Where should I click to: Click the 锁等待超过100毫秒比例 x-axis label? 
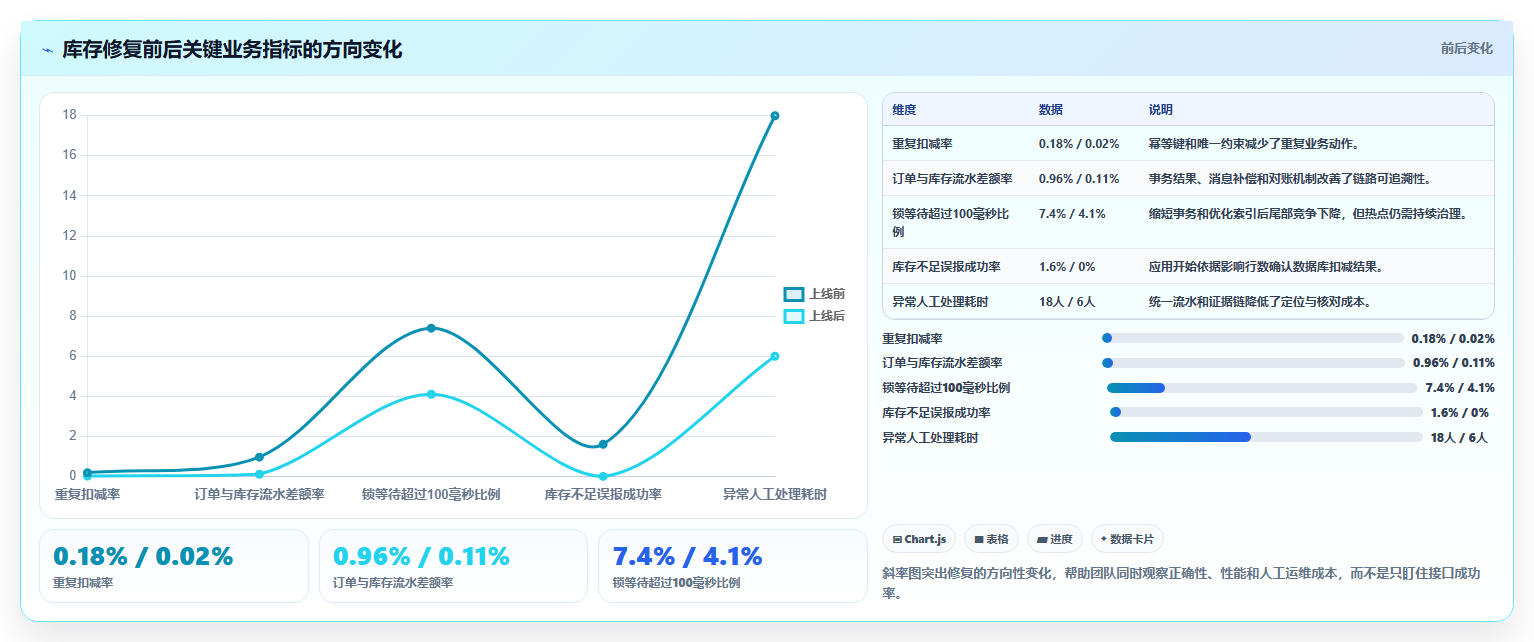pos(431,495)
